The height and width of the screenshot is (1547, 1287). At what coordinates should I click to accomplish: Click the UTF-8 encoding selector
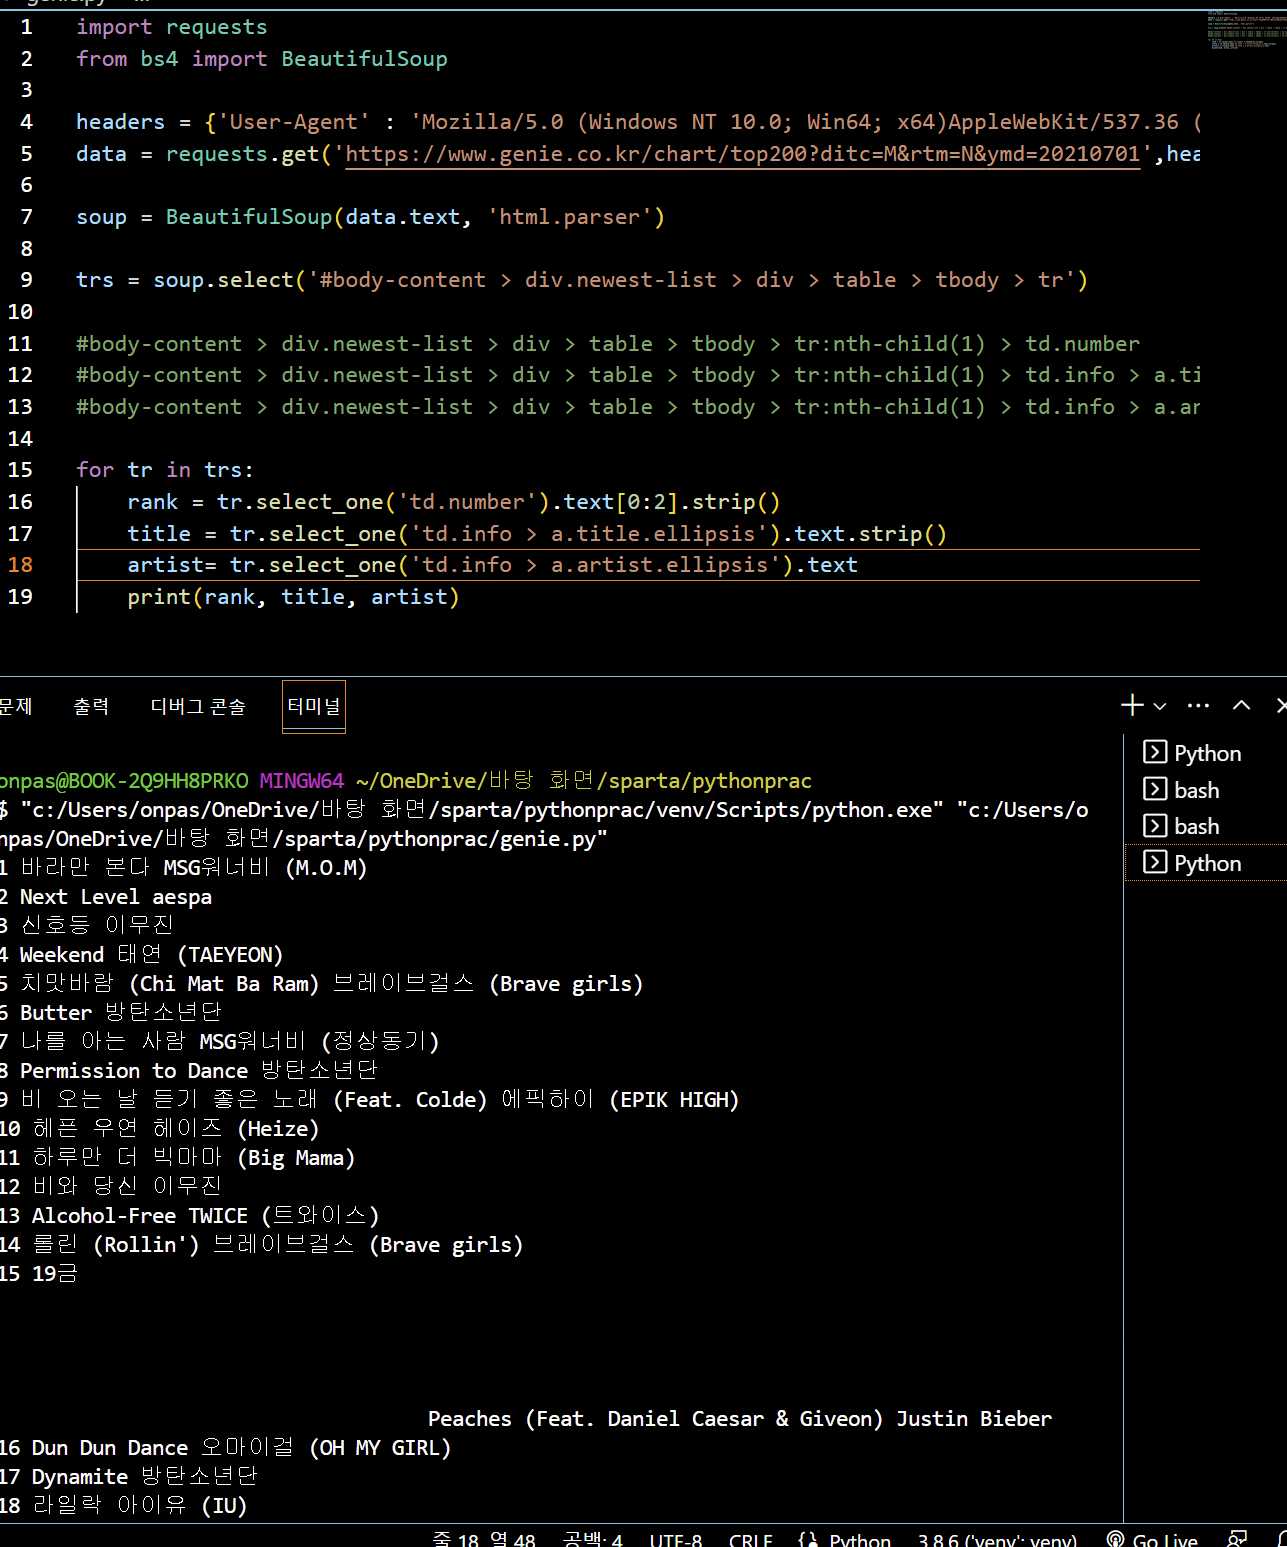point(676,1539)
